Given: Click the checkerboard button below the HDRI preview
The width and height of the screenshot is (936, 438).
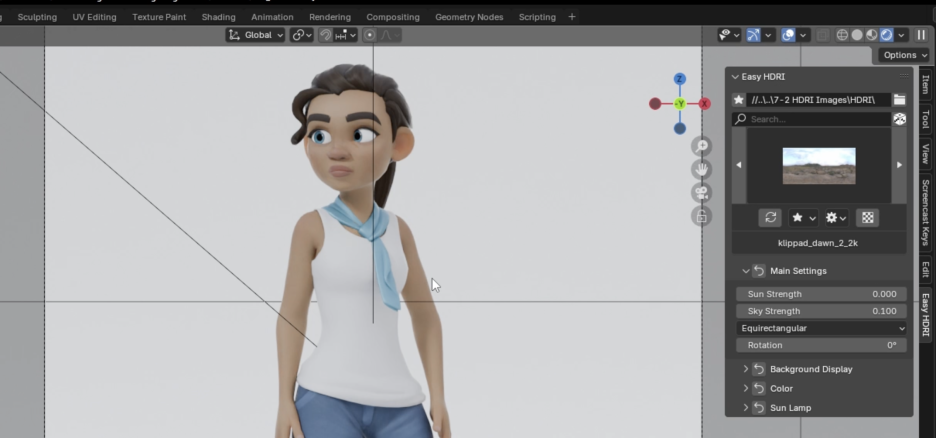Looking at the screenshot, I should pos(867,218).
